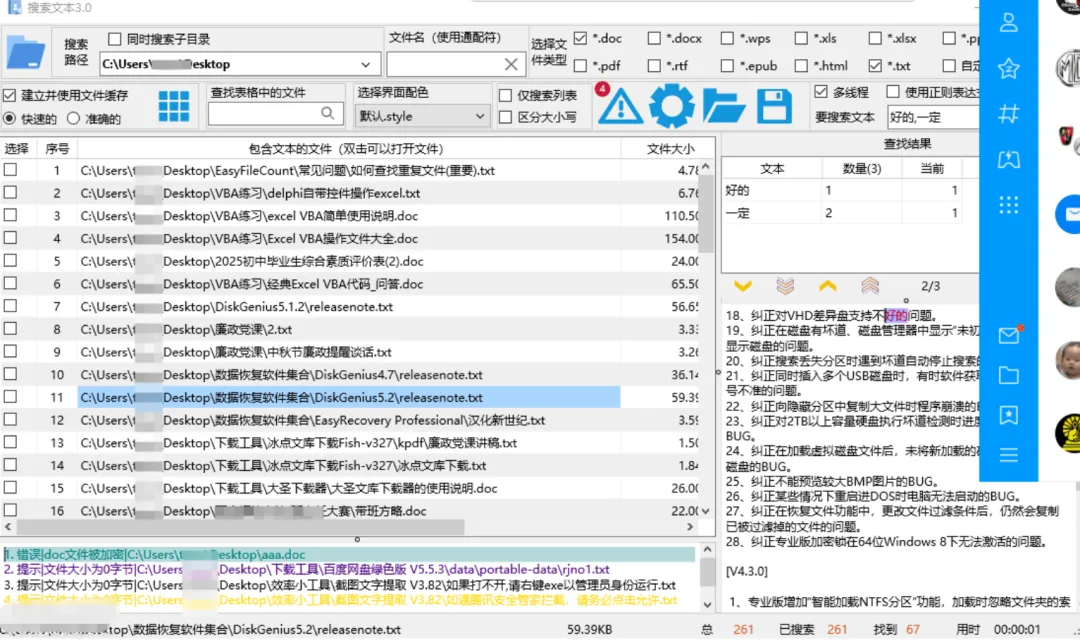Click the 文件大小 column header
The image size is (1080, 640).
tap(670, 149)
